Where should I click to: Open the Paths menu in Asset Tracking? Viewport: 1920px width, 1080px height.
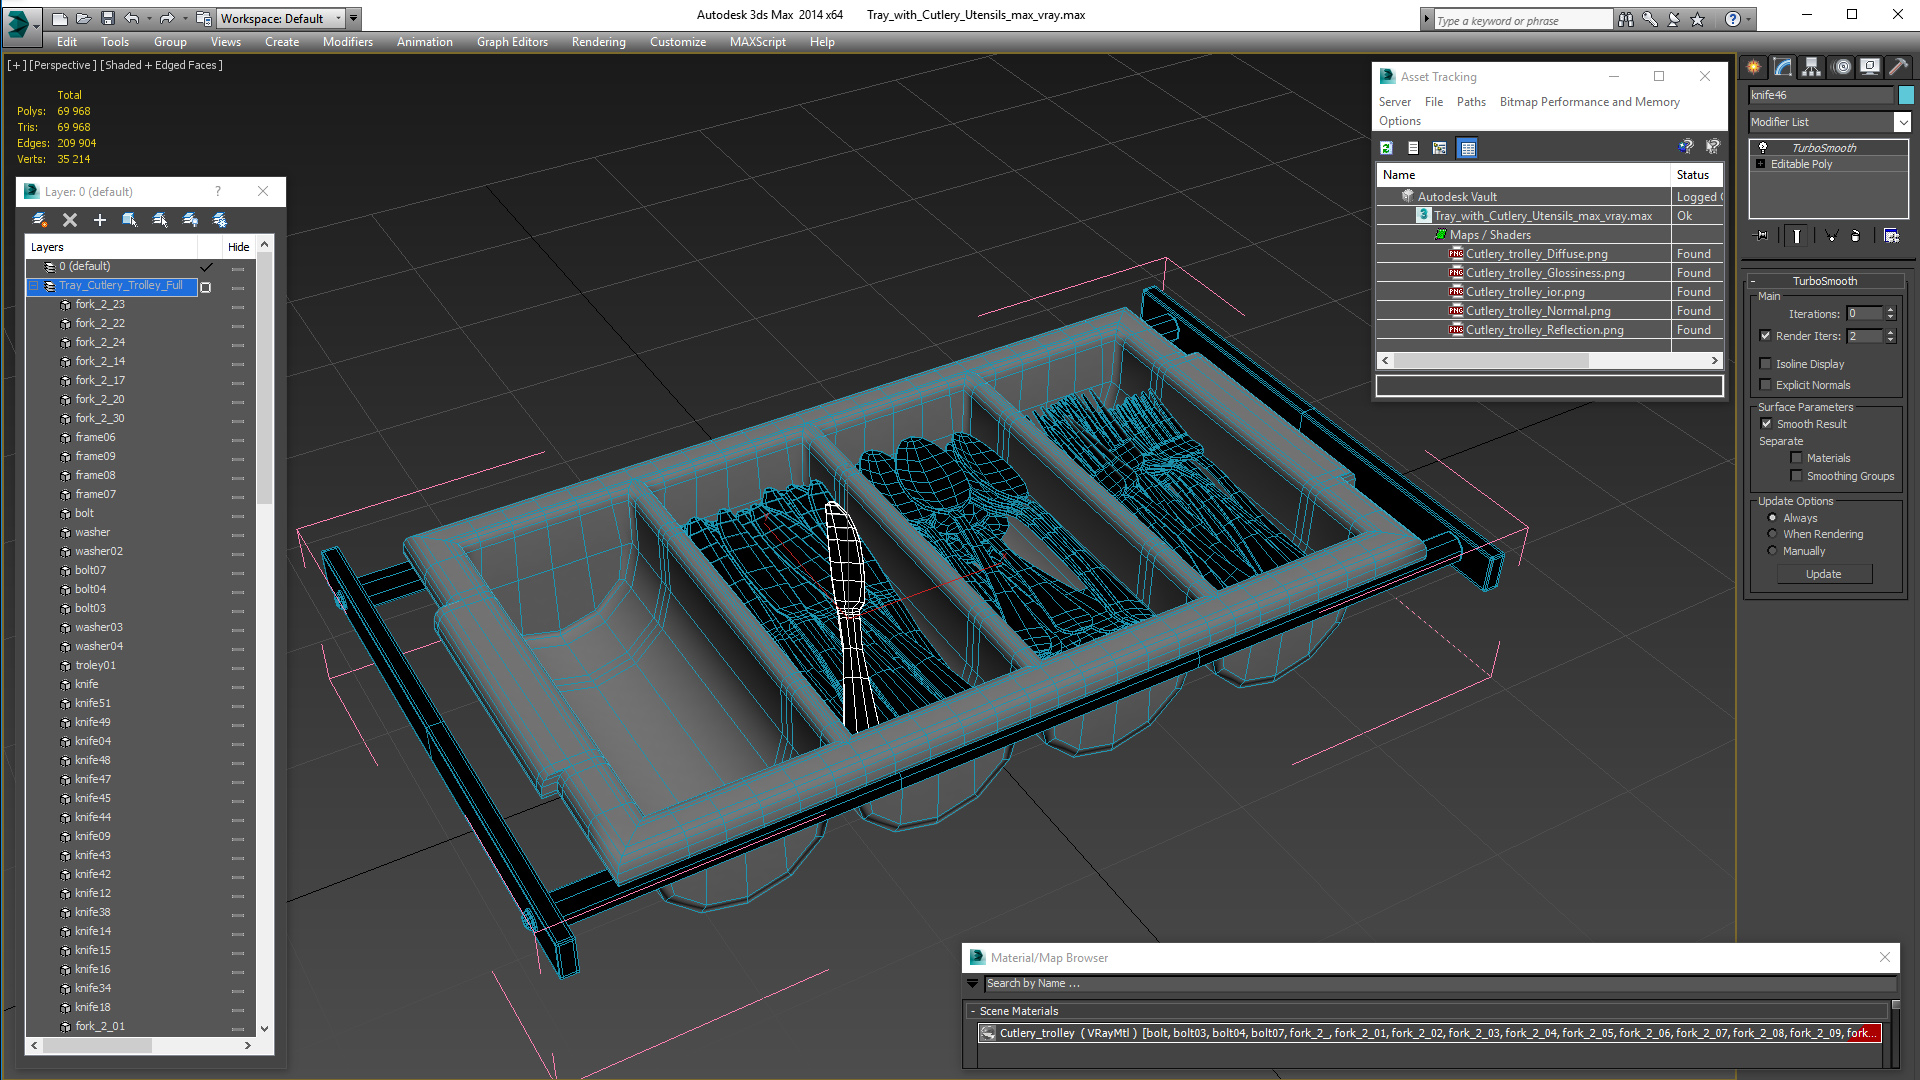pos(1471,102)
